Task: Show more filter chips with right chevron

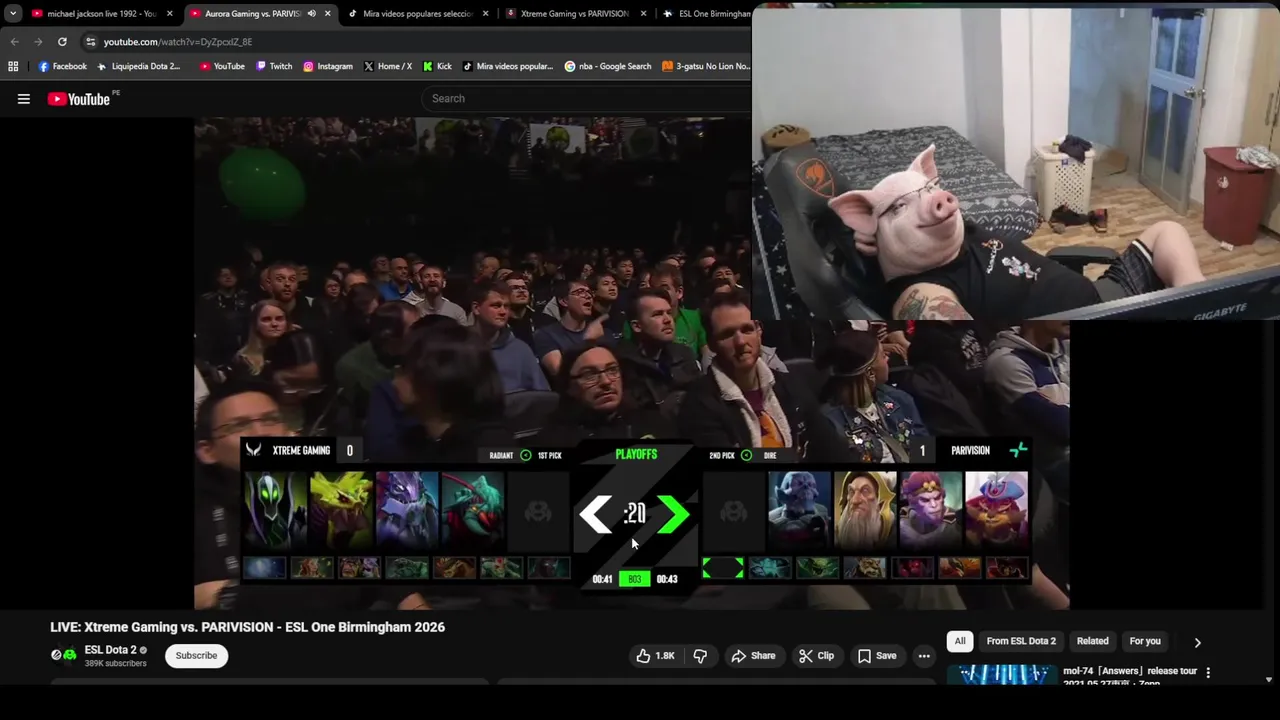Action: tap(1197, 642)
